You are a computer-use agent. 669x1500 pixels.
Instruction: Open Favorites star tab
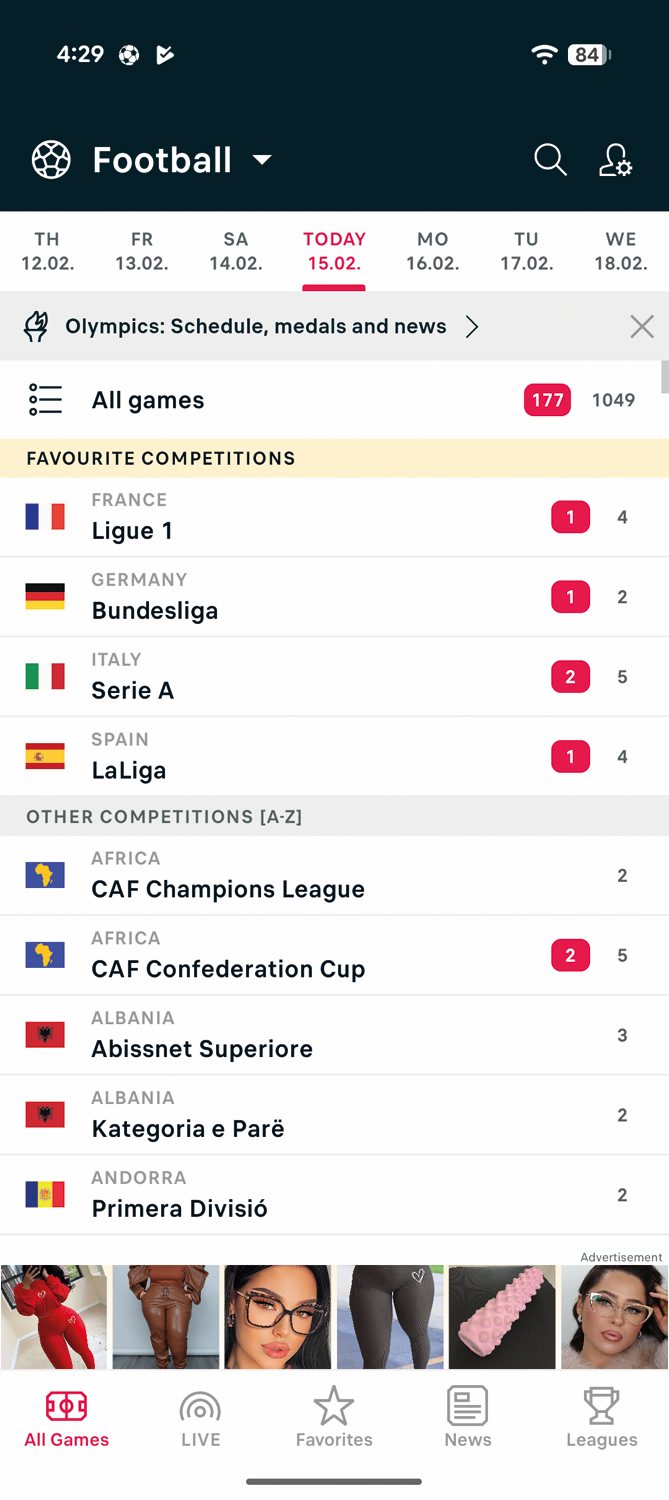point(334,1407)
